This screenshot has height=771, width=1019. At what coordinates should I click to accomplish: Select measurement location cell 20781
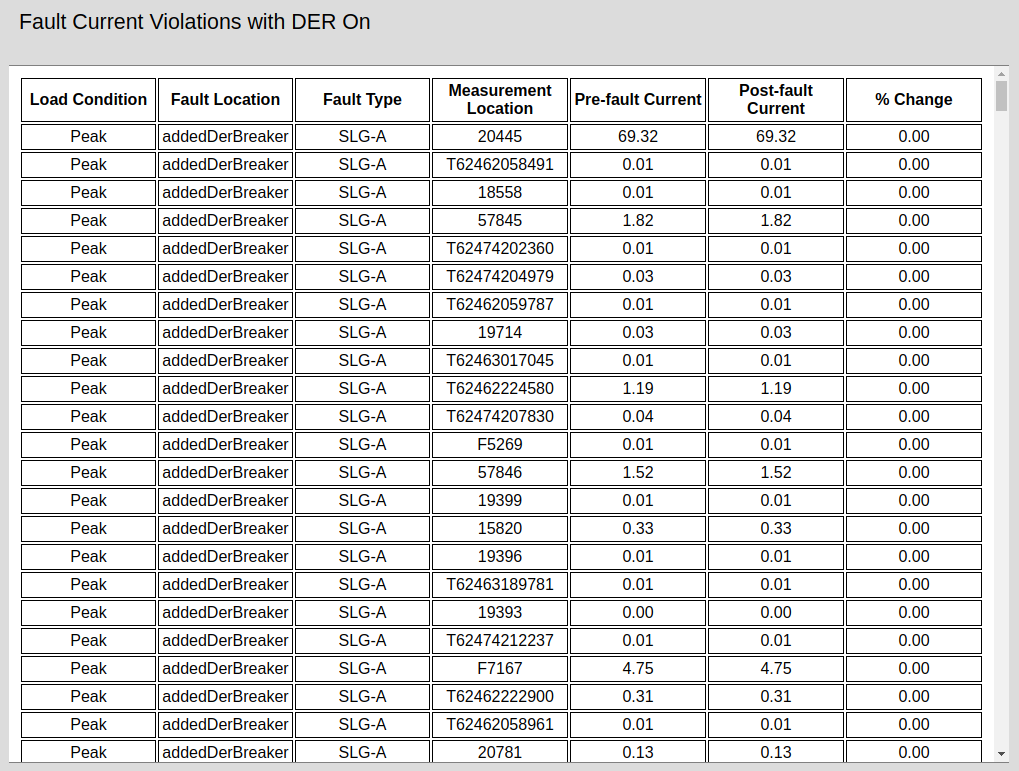(x=500, y=751)
